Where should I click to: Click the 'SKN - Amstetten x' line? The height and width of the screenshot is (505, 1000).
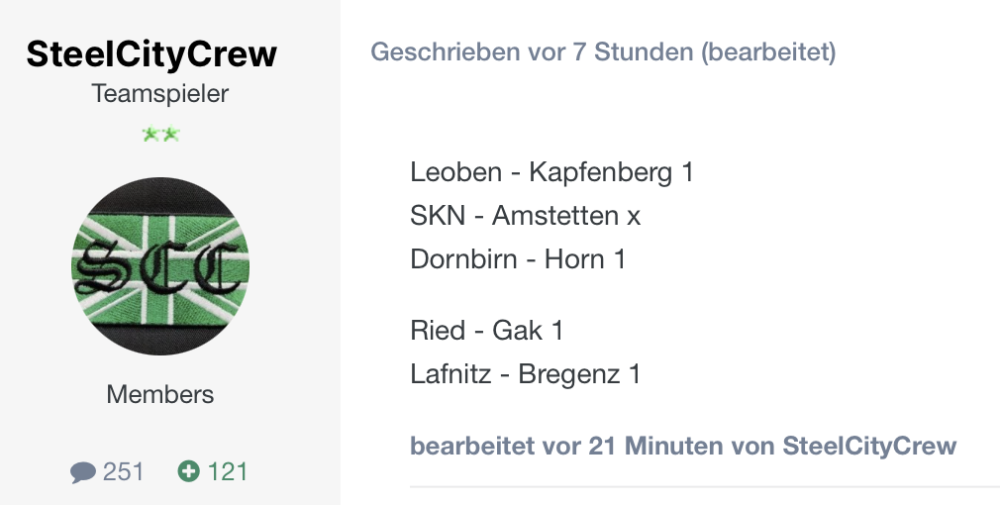(x=525, y=216)
